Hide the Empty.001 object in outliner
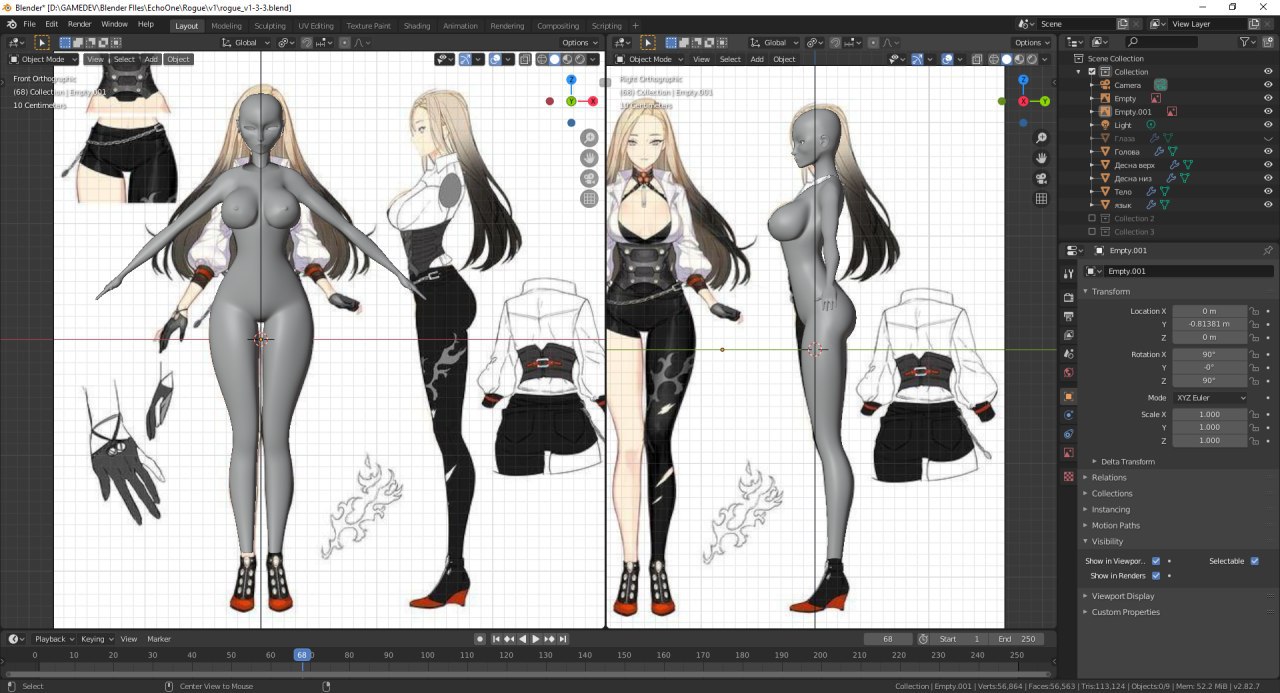1280x693 pixels. 1268,112
